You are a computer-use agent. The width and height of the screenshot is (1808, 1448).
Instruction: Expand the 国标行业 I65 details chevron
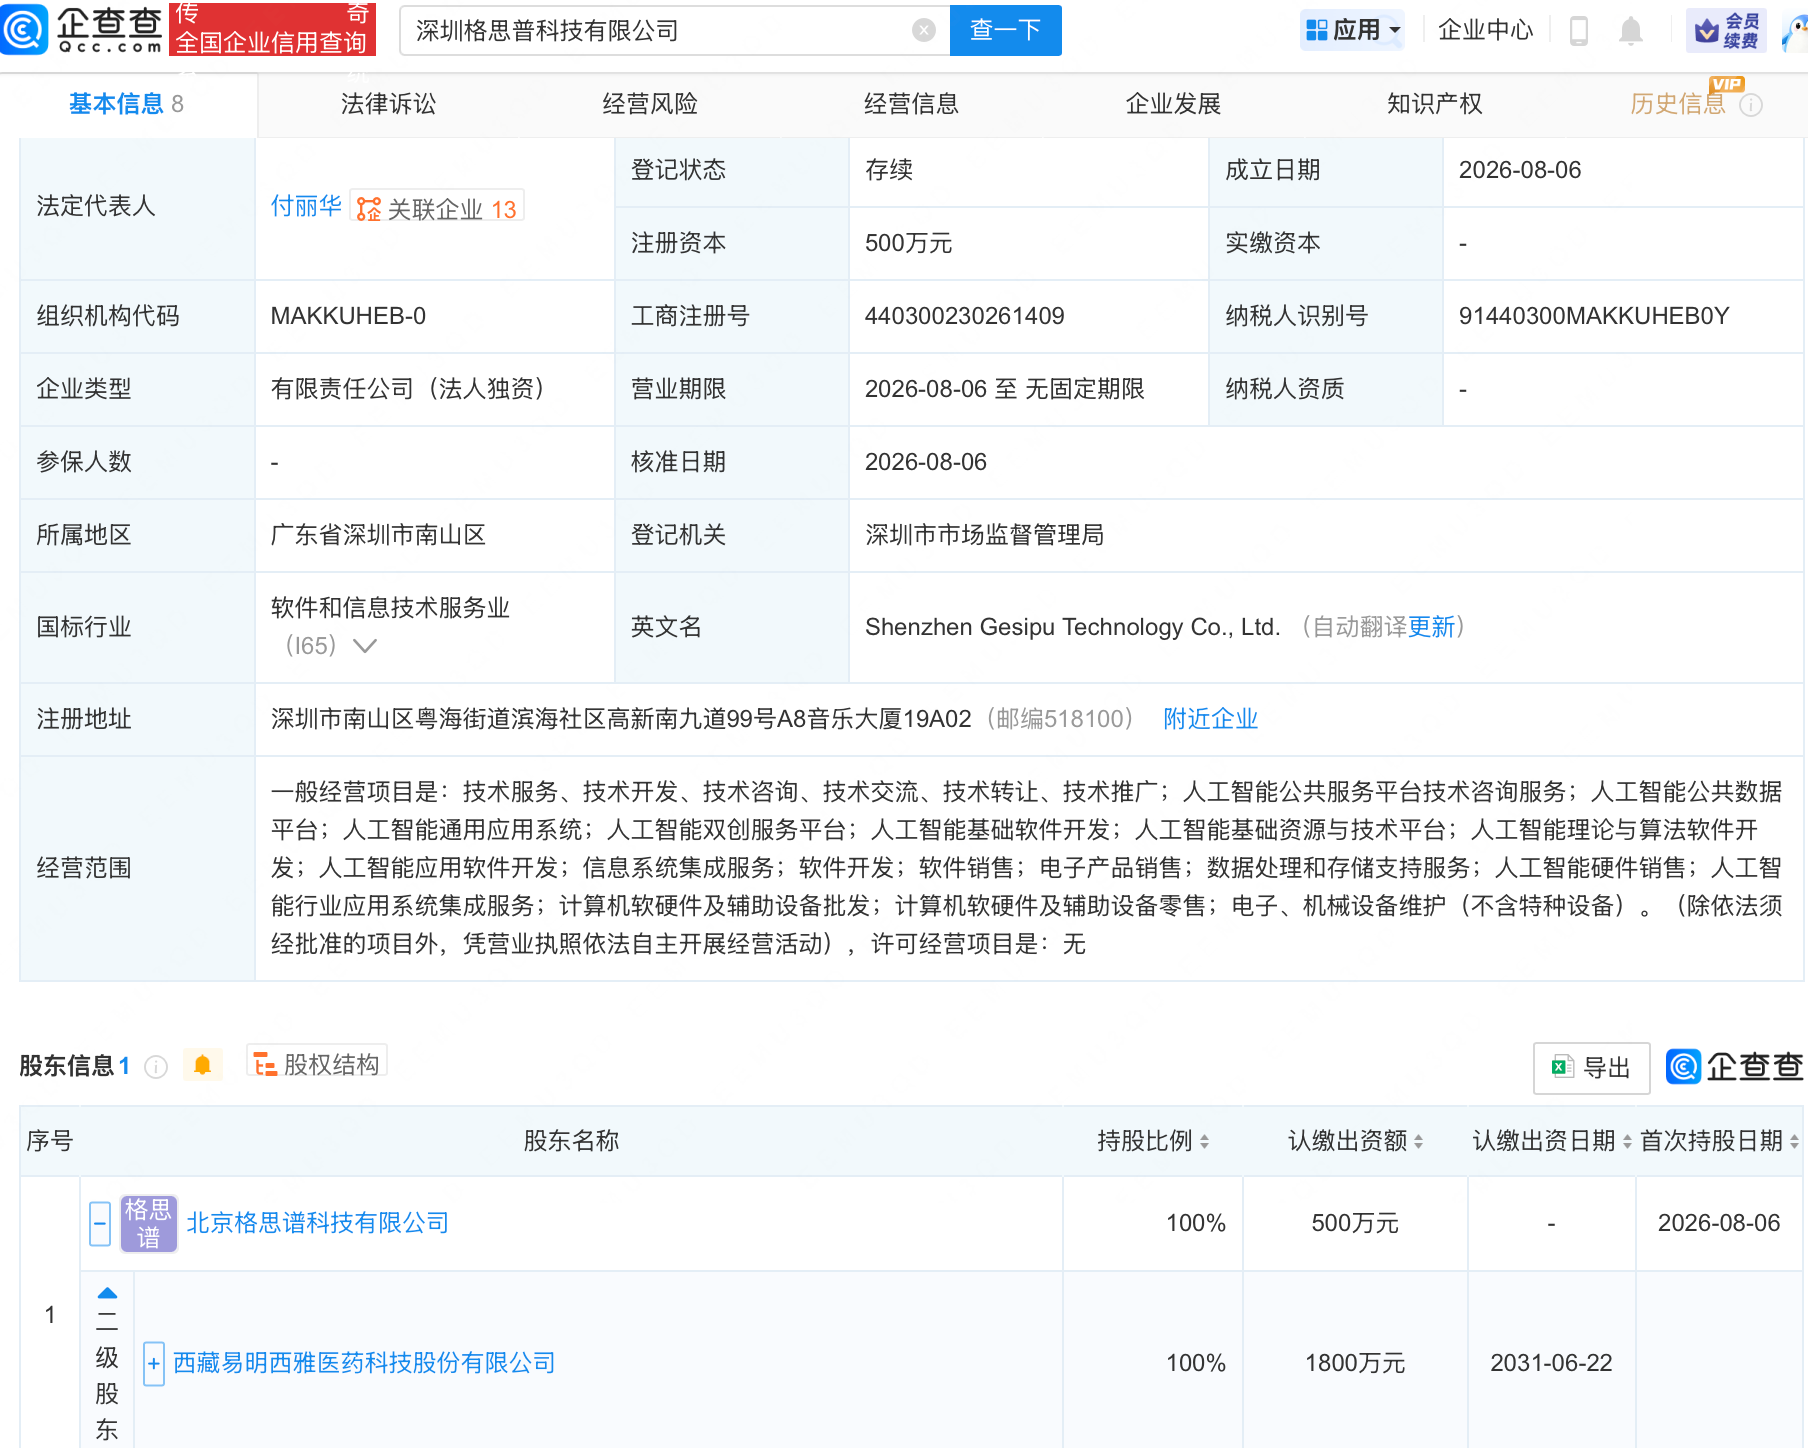pos(365,646)
